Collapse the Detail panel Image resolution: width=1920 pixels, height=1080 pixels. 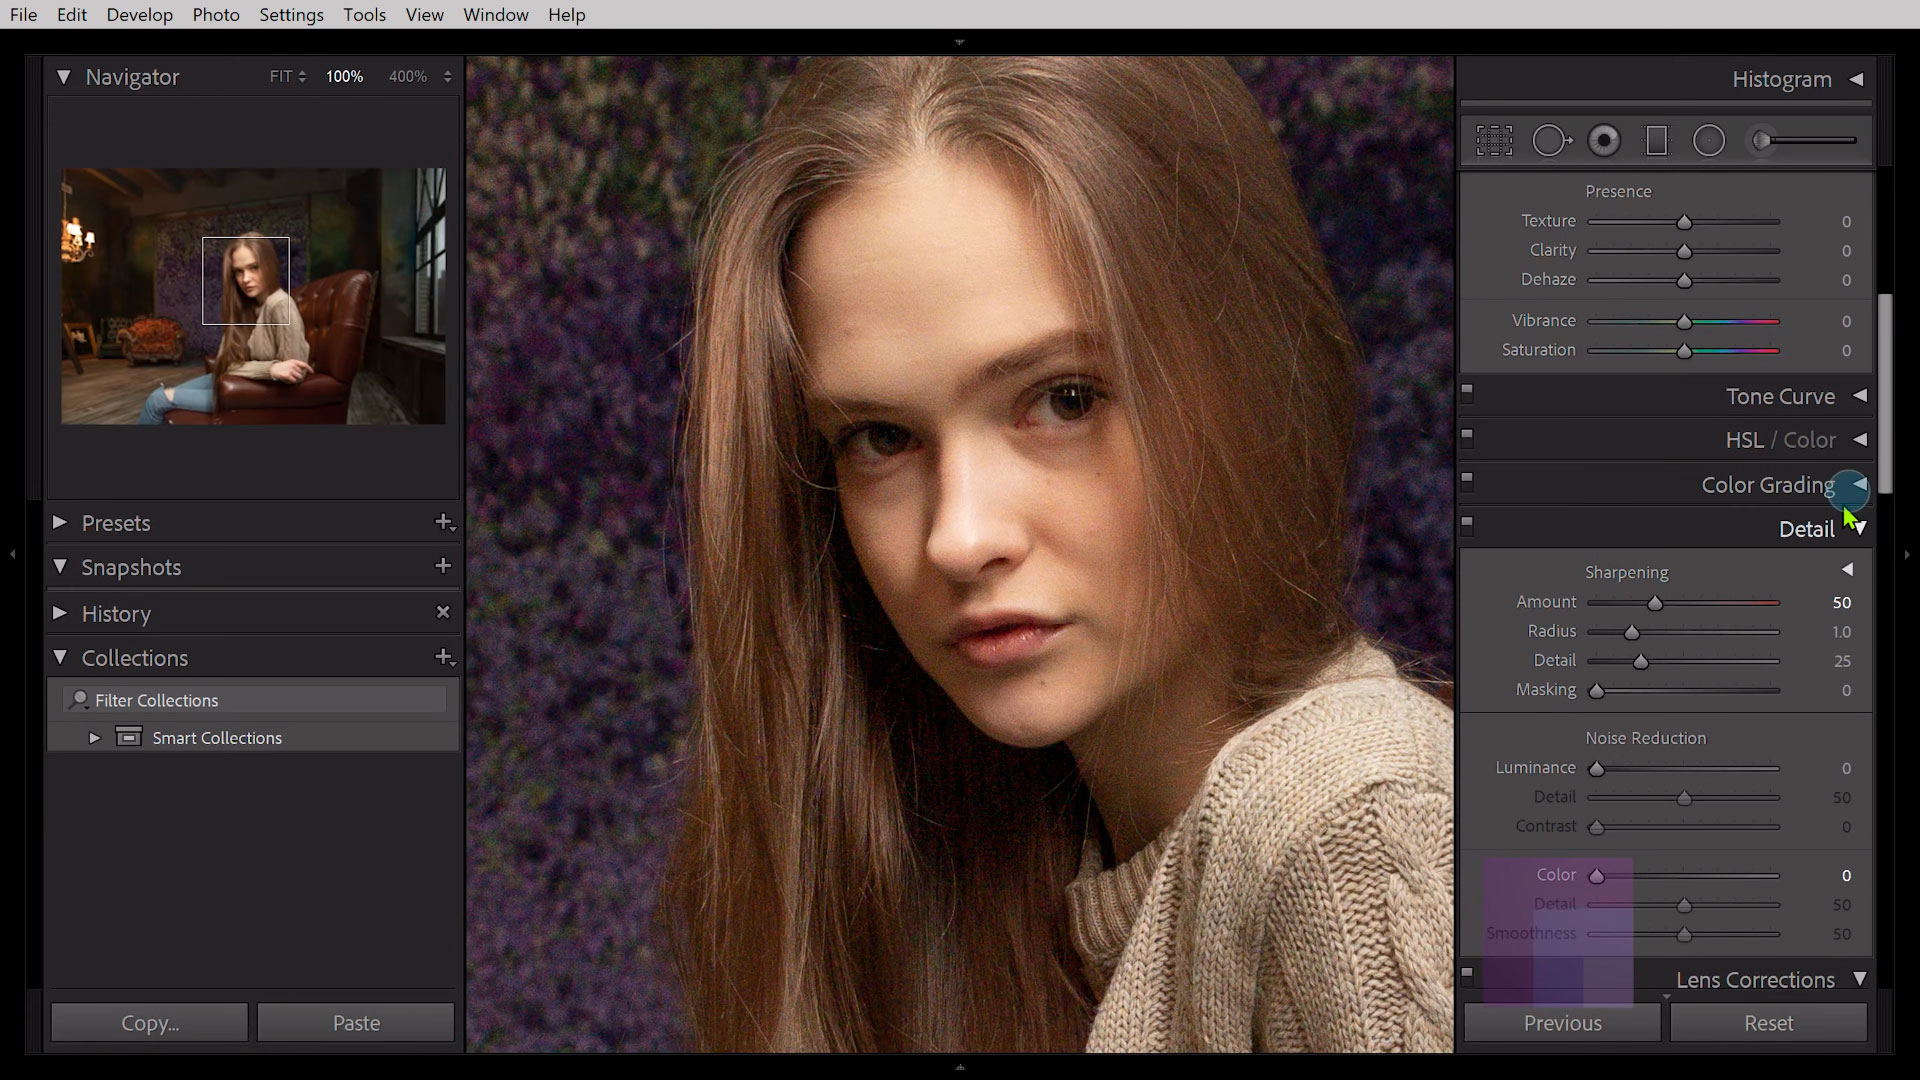pyautogui.click(x=1860, y=529)
